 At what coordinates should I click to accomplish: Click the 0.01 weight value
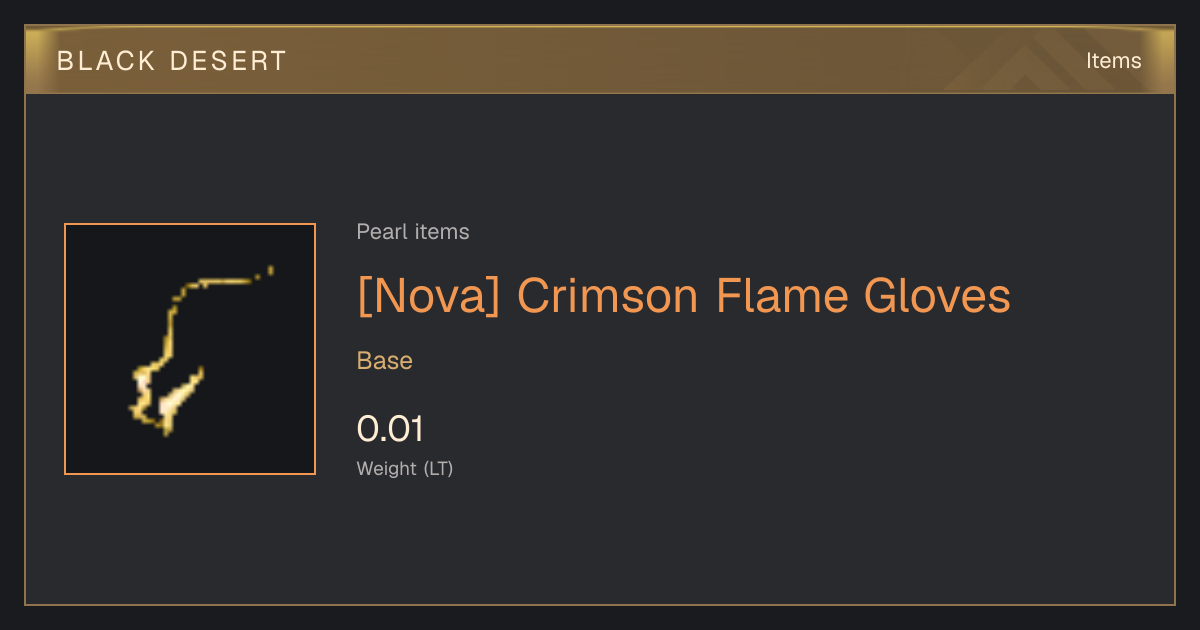[391, 429]
